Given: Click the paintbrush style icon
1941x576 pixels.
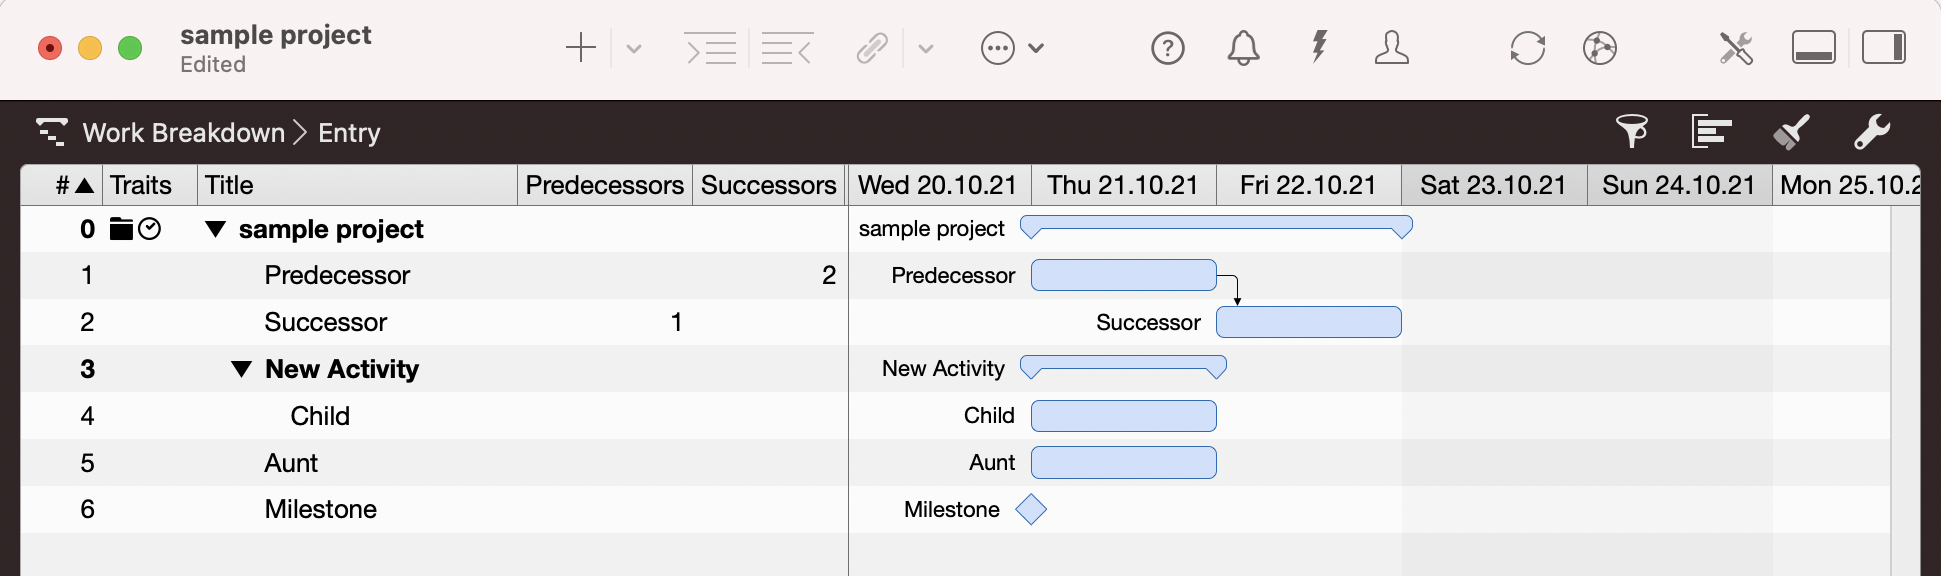Looking at the screenshot, I should pyautogui.click(x=1791, y=132).
